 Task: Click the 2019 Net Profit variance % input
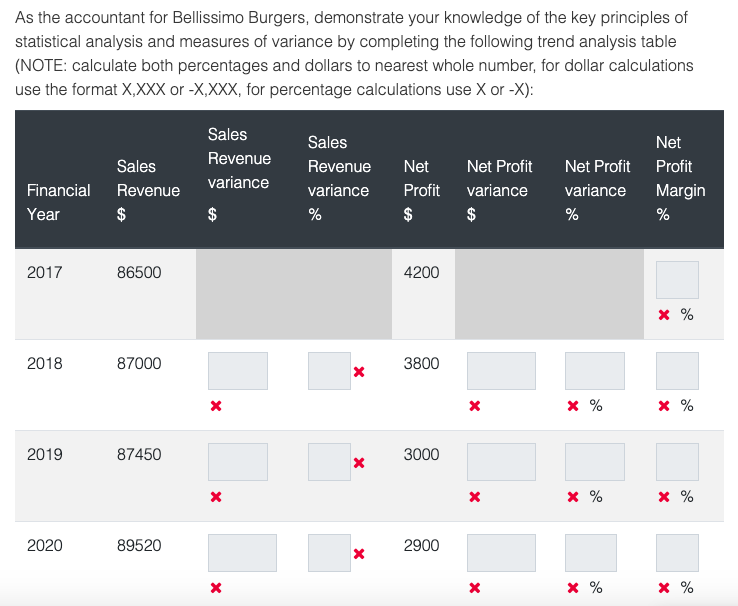click(594, 462)
